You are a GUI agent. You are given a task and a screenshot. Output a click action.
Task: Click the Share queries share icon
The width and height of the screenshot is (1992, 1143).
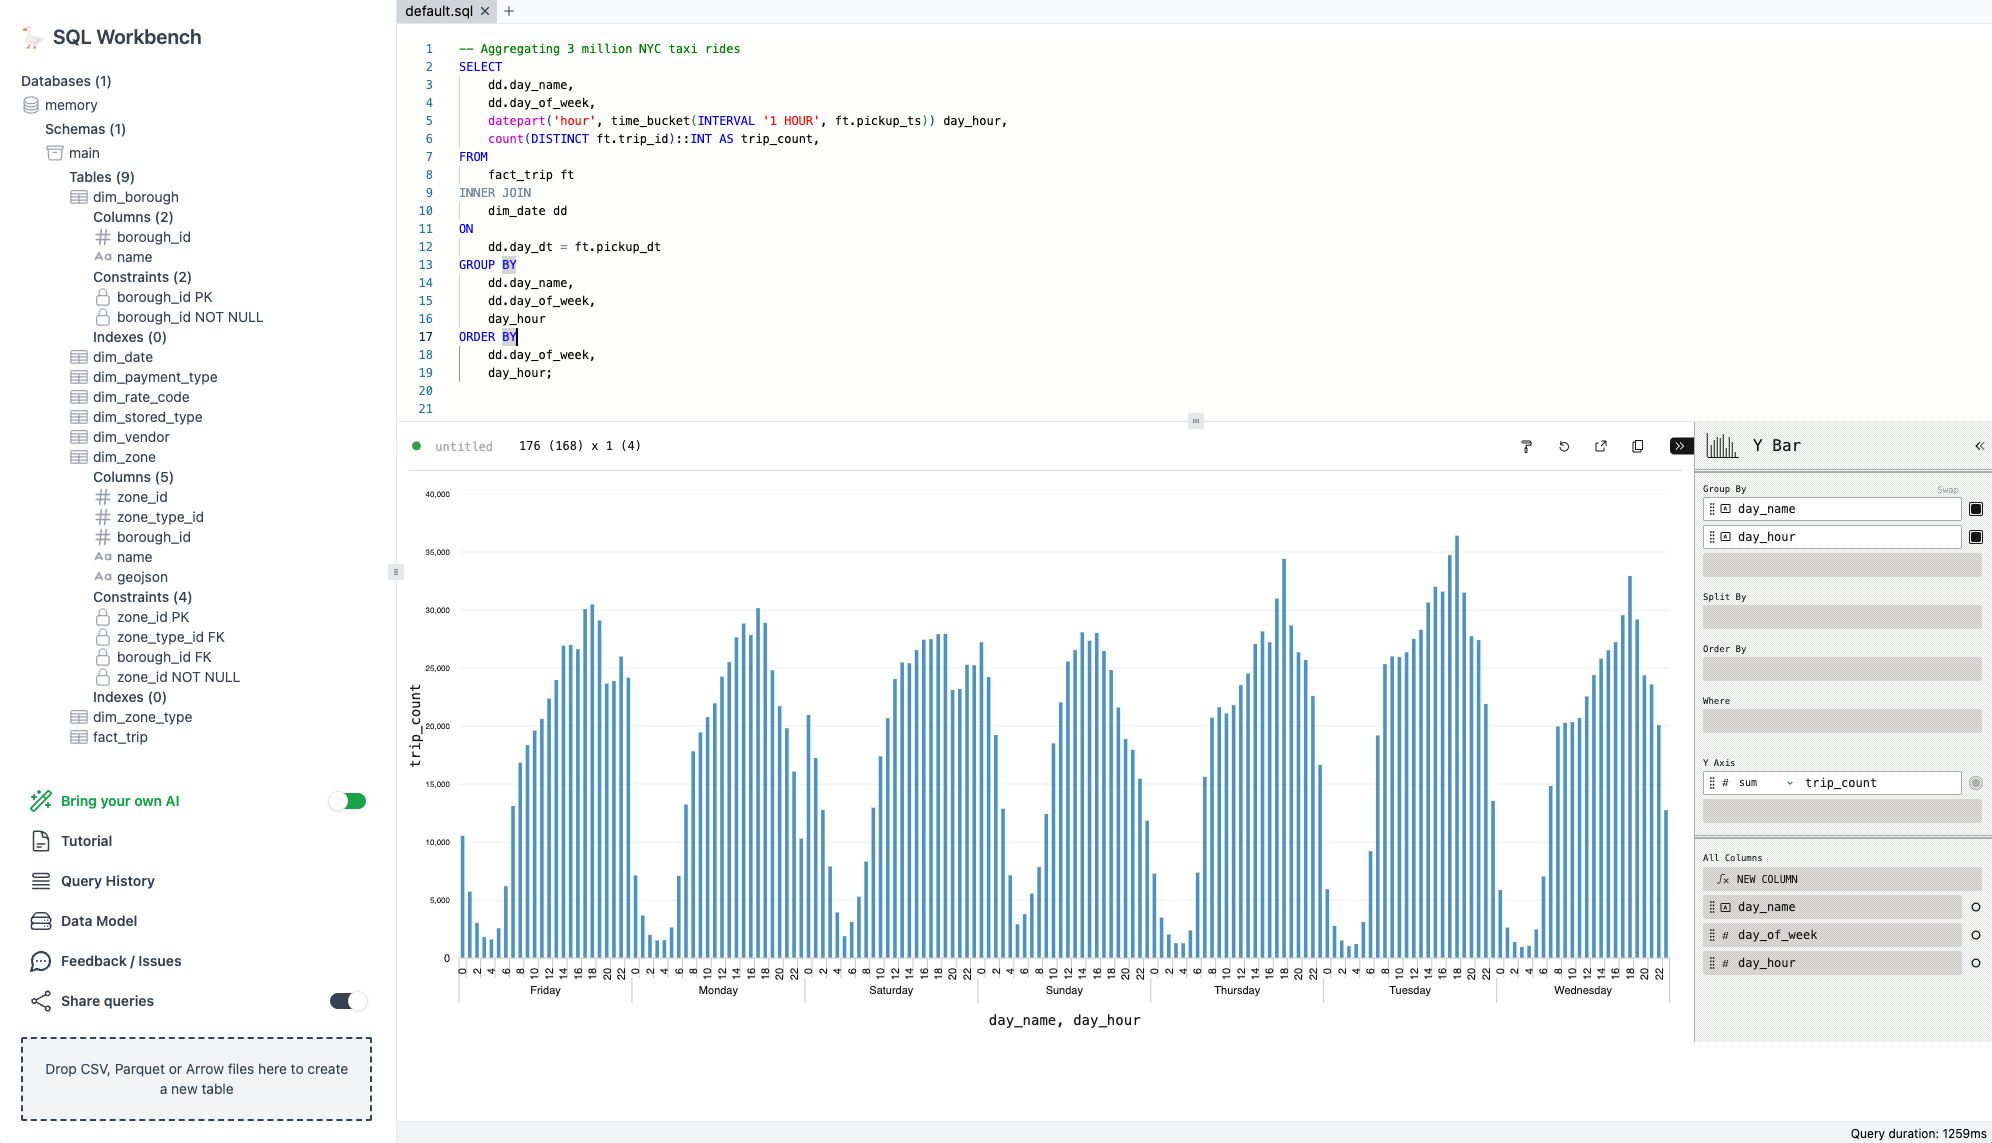[x=41, y=1001]
